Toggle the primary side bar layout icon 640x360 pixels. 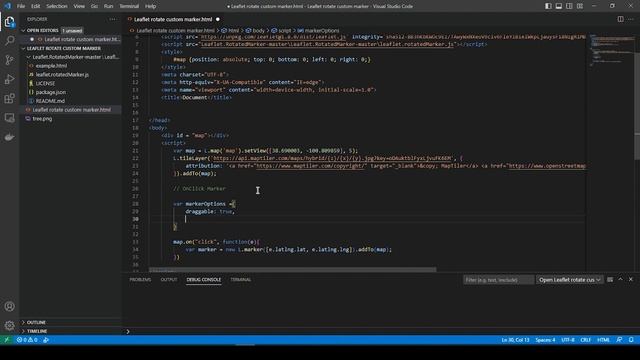(548, 6)
